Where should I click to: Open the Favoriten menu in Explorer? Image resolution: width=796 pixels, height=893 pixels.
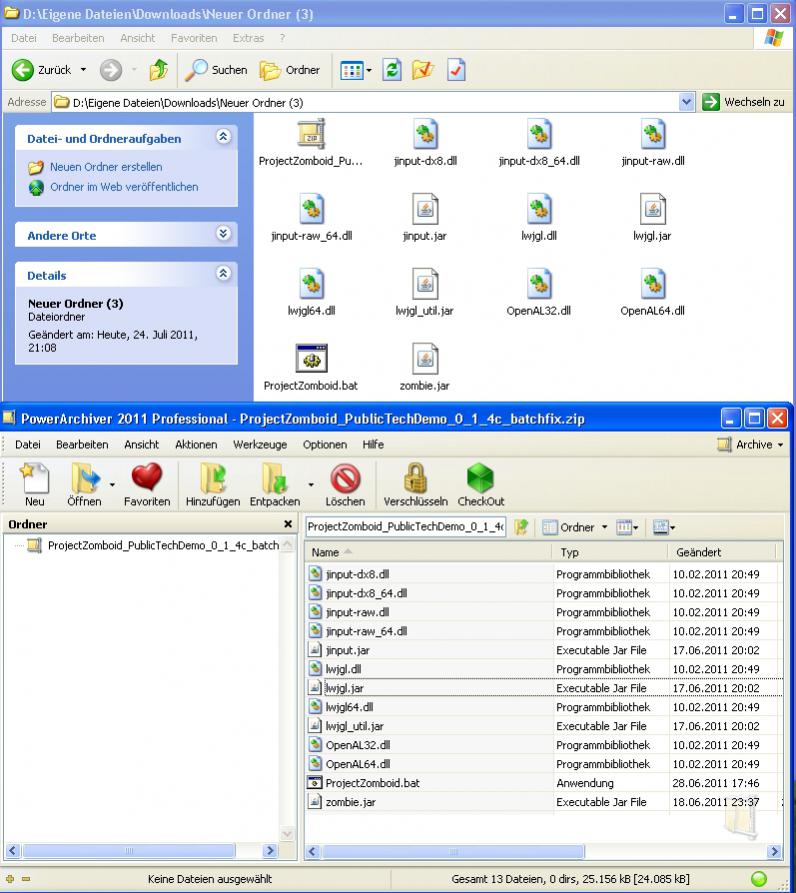pyautogui.click(x=194, y=38)
